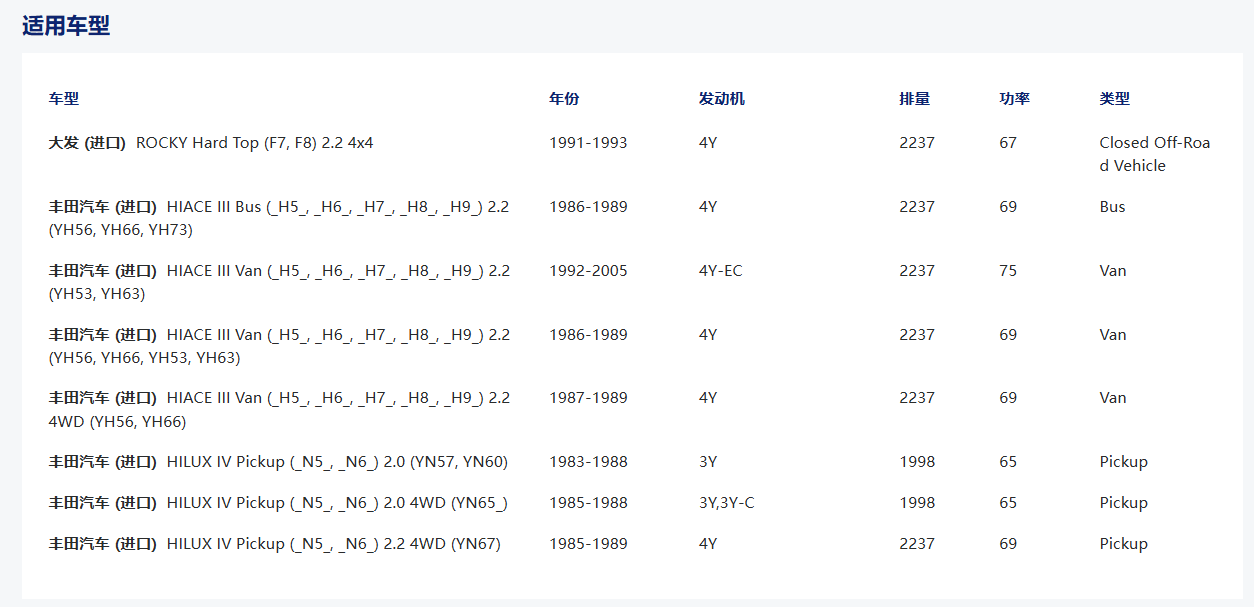The image size is (1254, 607).
Task: Click the 车型 column header
Action: pos(64,99)
